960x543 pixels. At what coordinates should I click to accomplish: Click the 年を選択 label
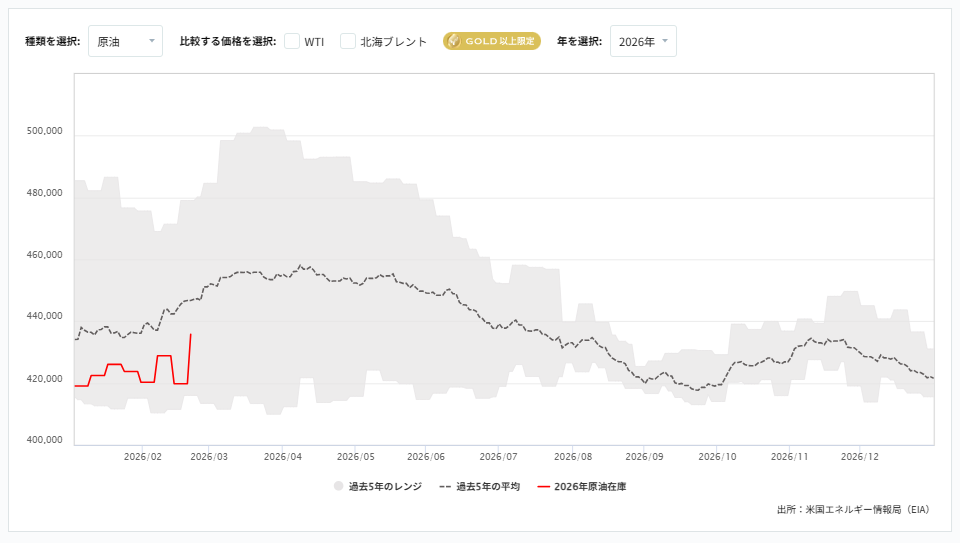pos(579,41)
